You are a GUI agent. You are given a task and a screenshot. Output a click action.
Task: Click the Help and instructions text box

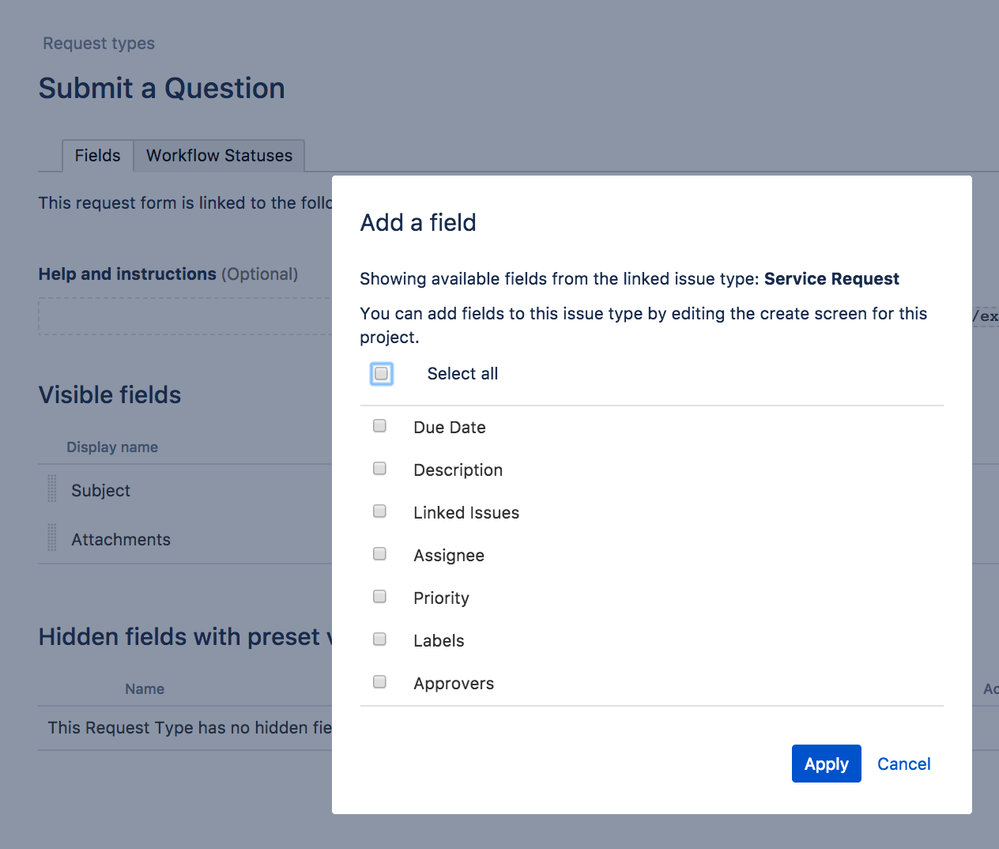pos(185,316)
